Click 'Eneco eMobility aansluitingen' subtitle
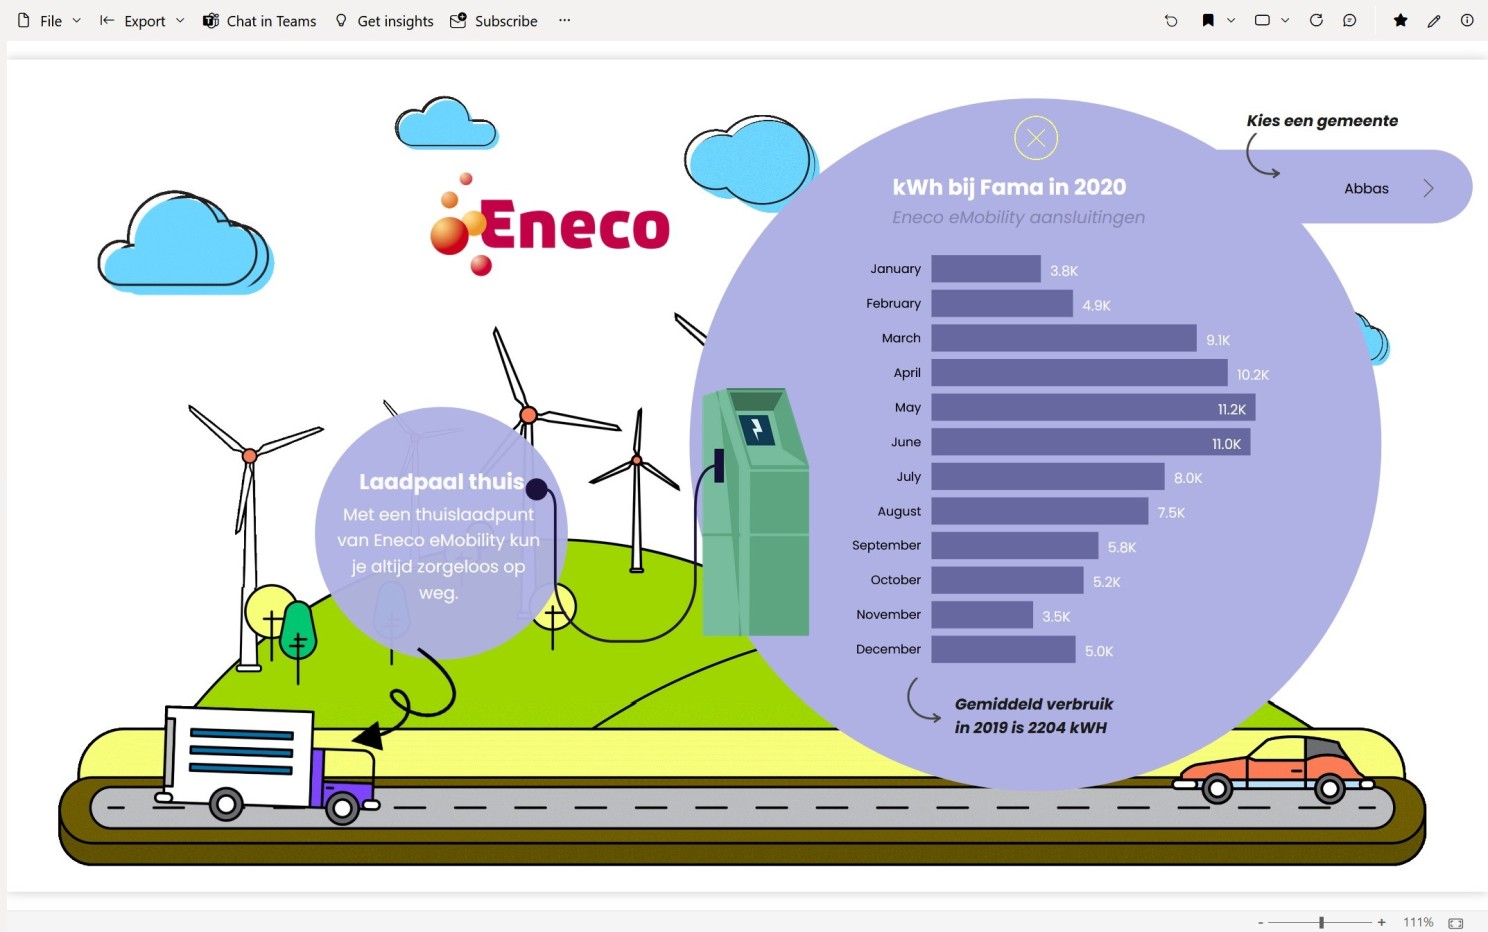Viewport: 1488px width, 932px height. 1018,217
